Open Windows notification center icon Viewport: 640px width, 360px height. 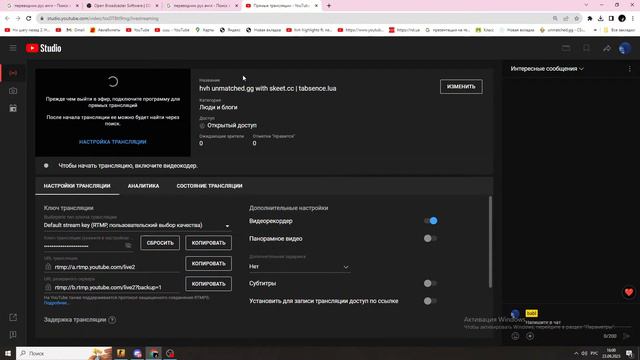coord(629,353)
